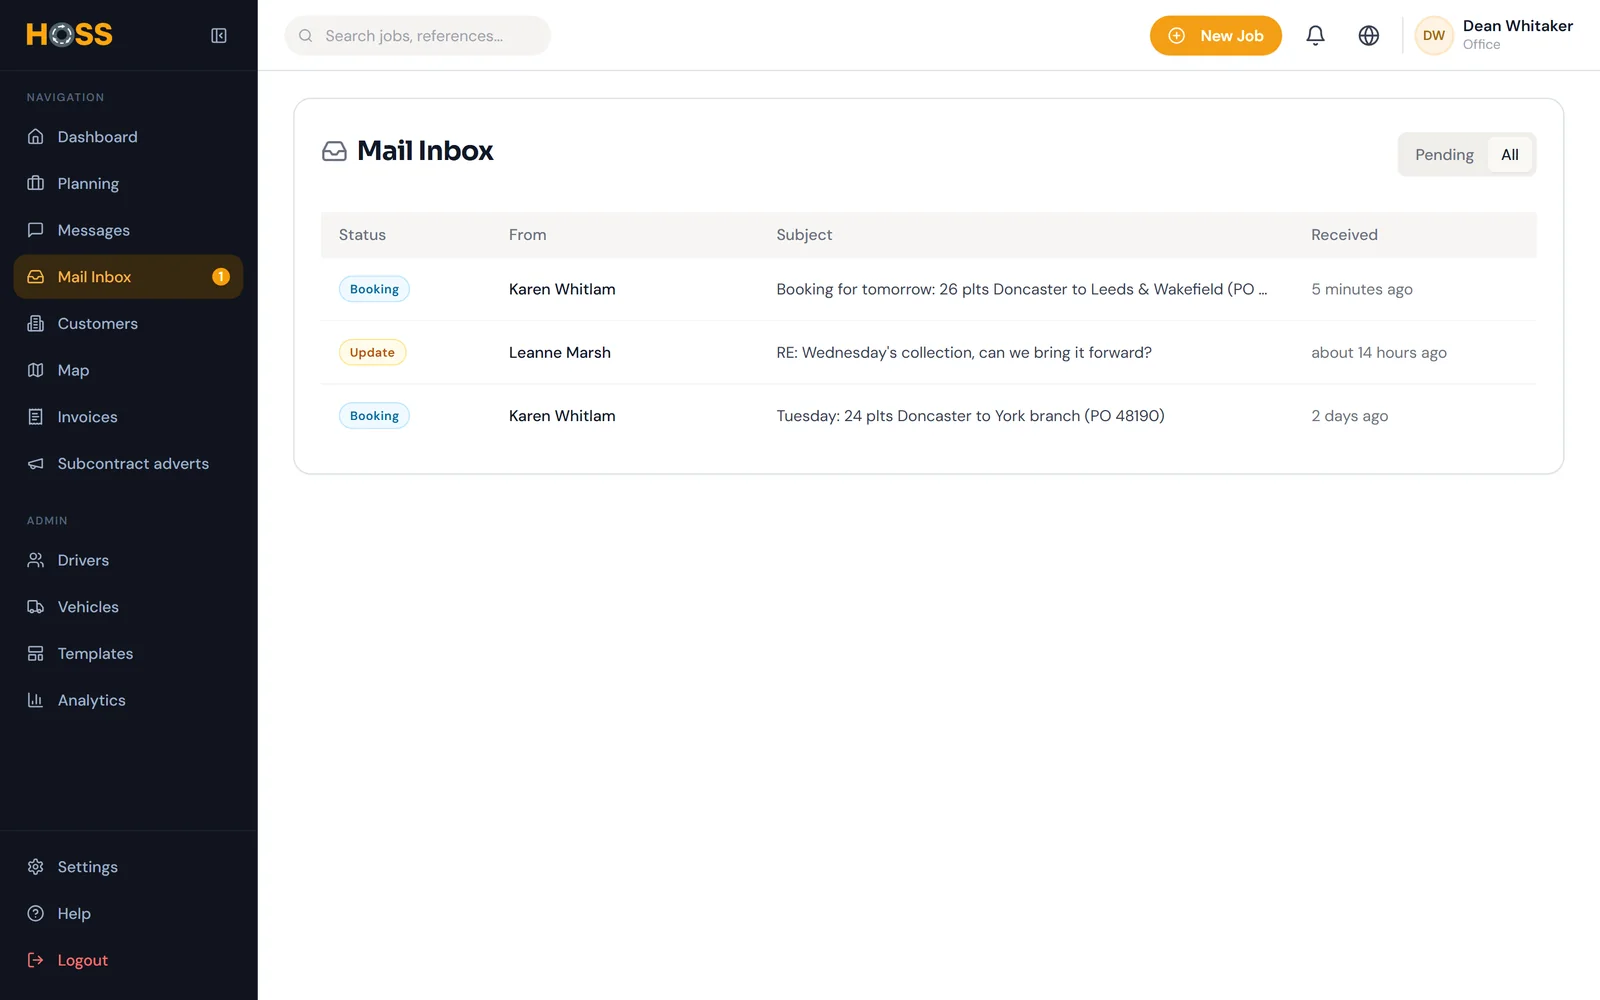Click the search magnifier icon
Screen dimensions: 1600x1000
(306, 36)
